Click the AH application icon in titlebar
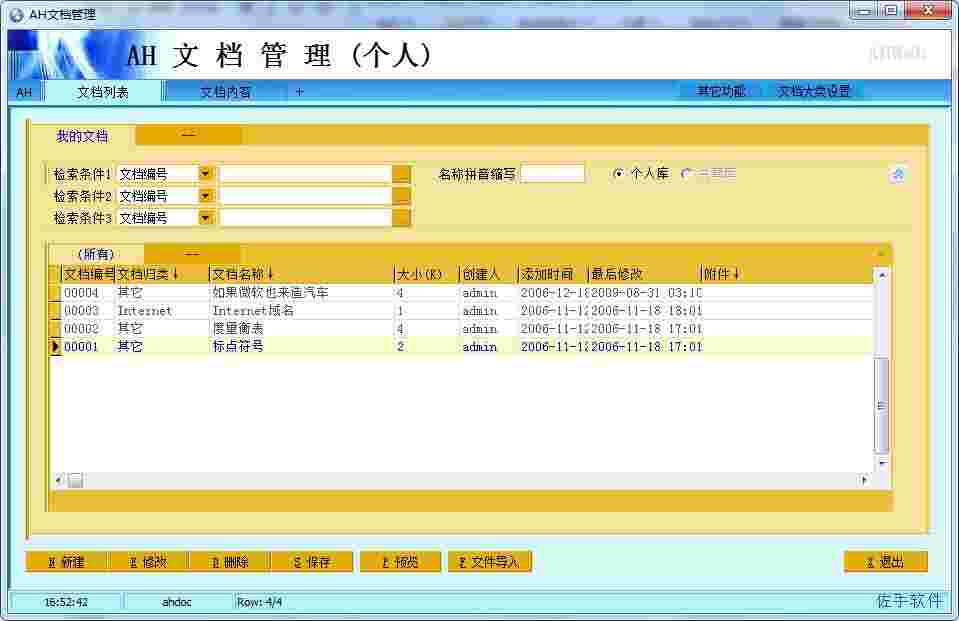The height and width of the screenshot is (621, 959). [16, 13]
